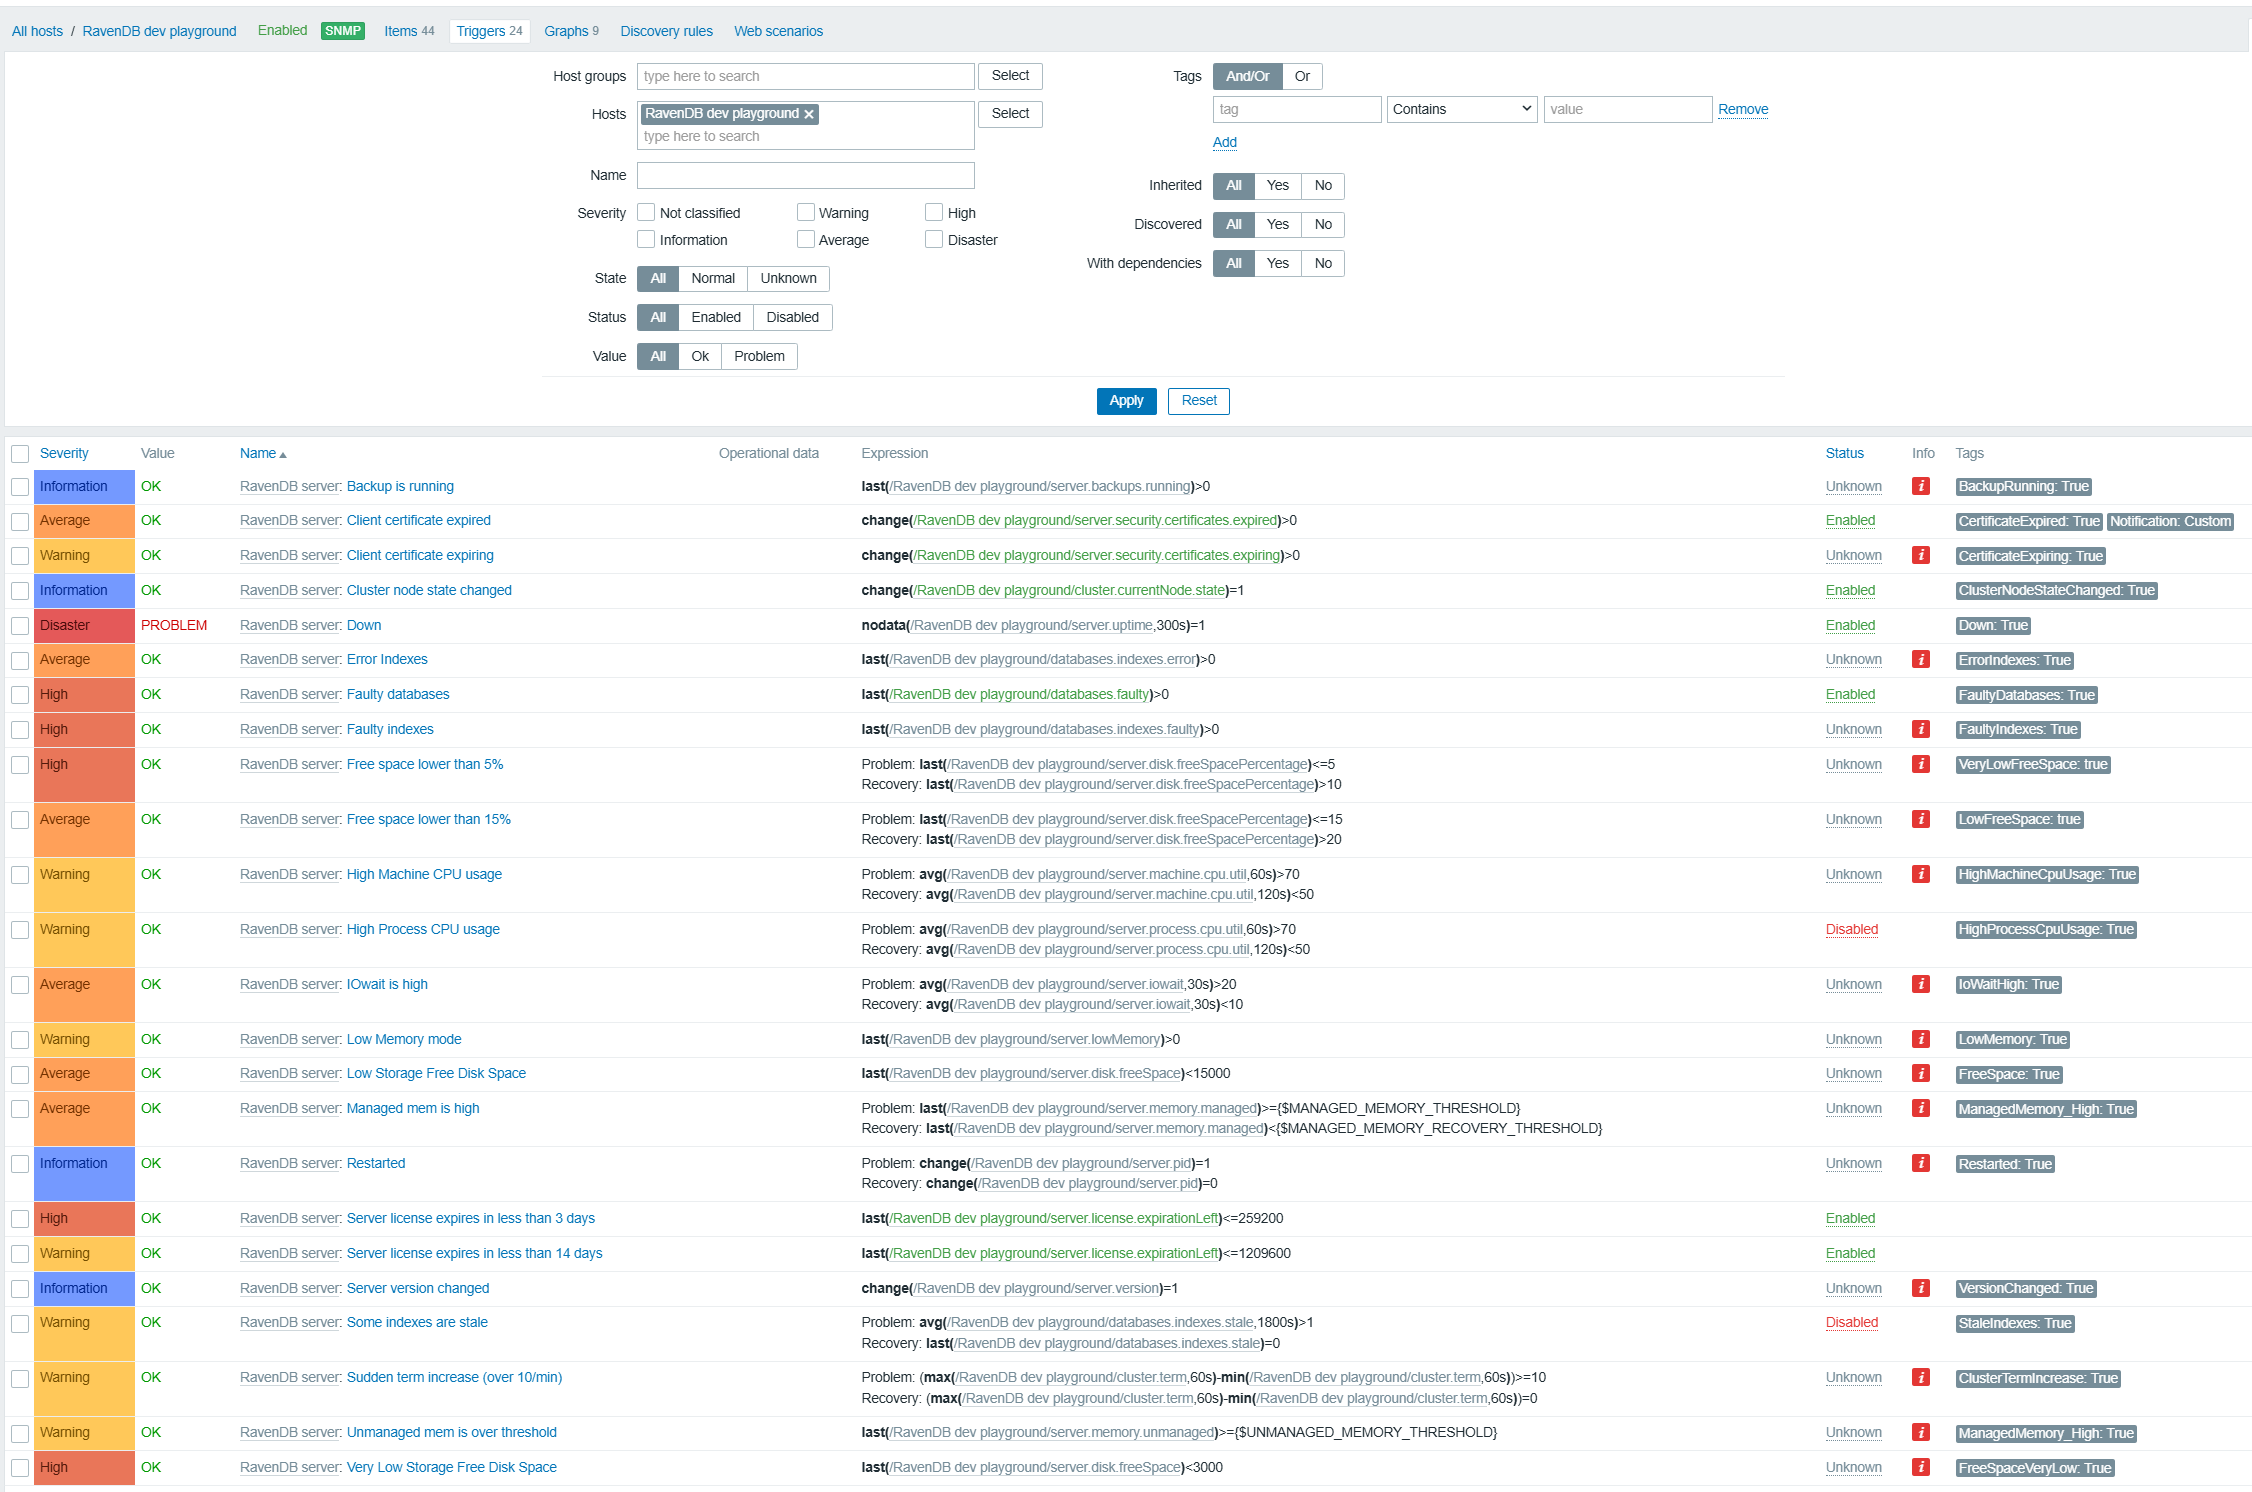2252x1492 pixels.
Task: Click info icon for Server version changed row
Action: [x=1920, y=1288]
